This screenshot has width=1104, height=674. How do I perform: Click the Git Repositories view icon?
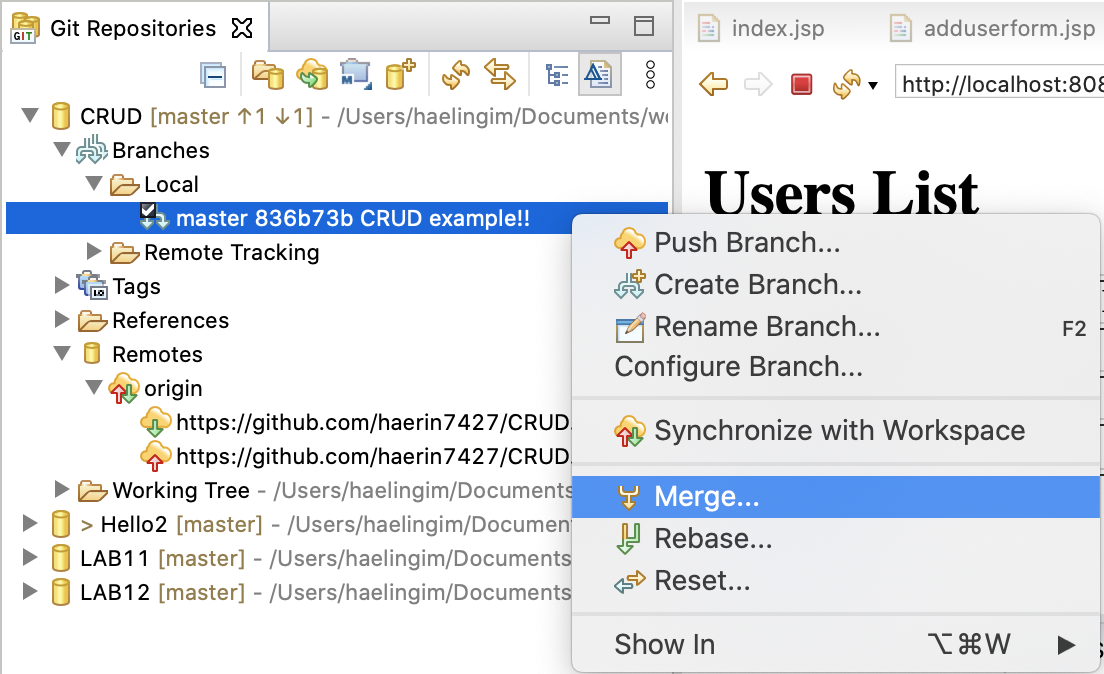coord(25,28)
